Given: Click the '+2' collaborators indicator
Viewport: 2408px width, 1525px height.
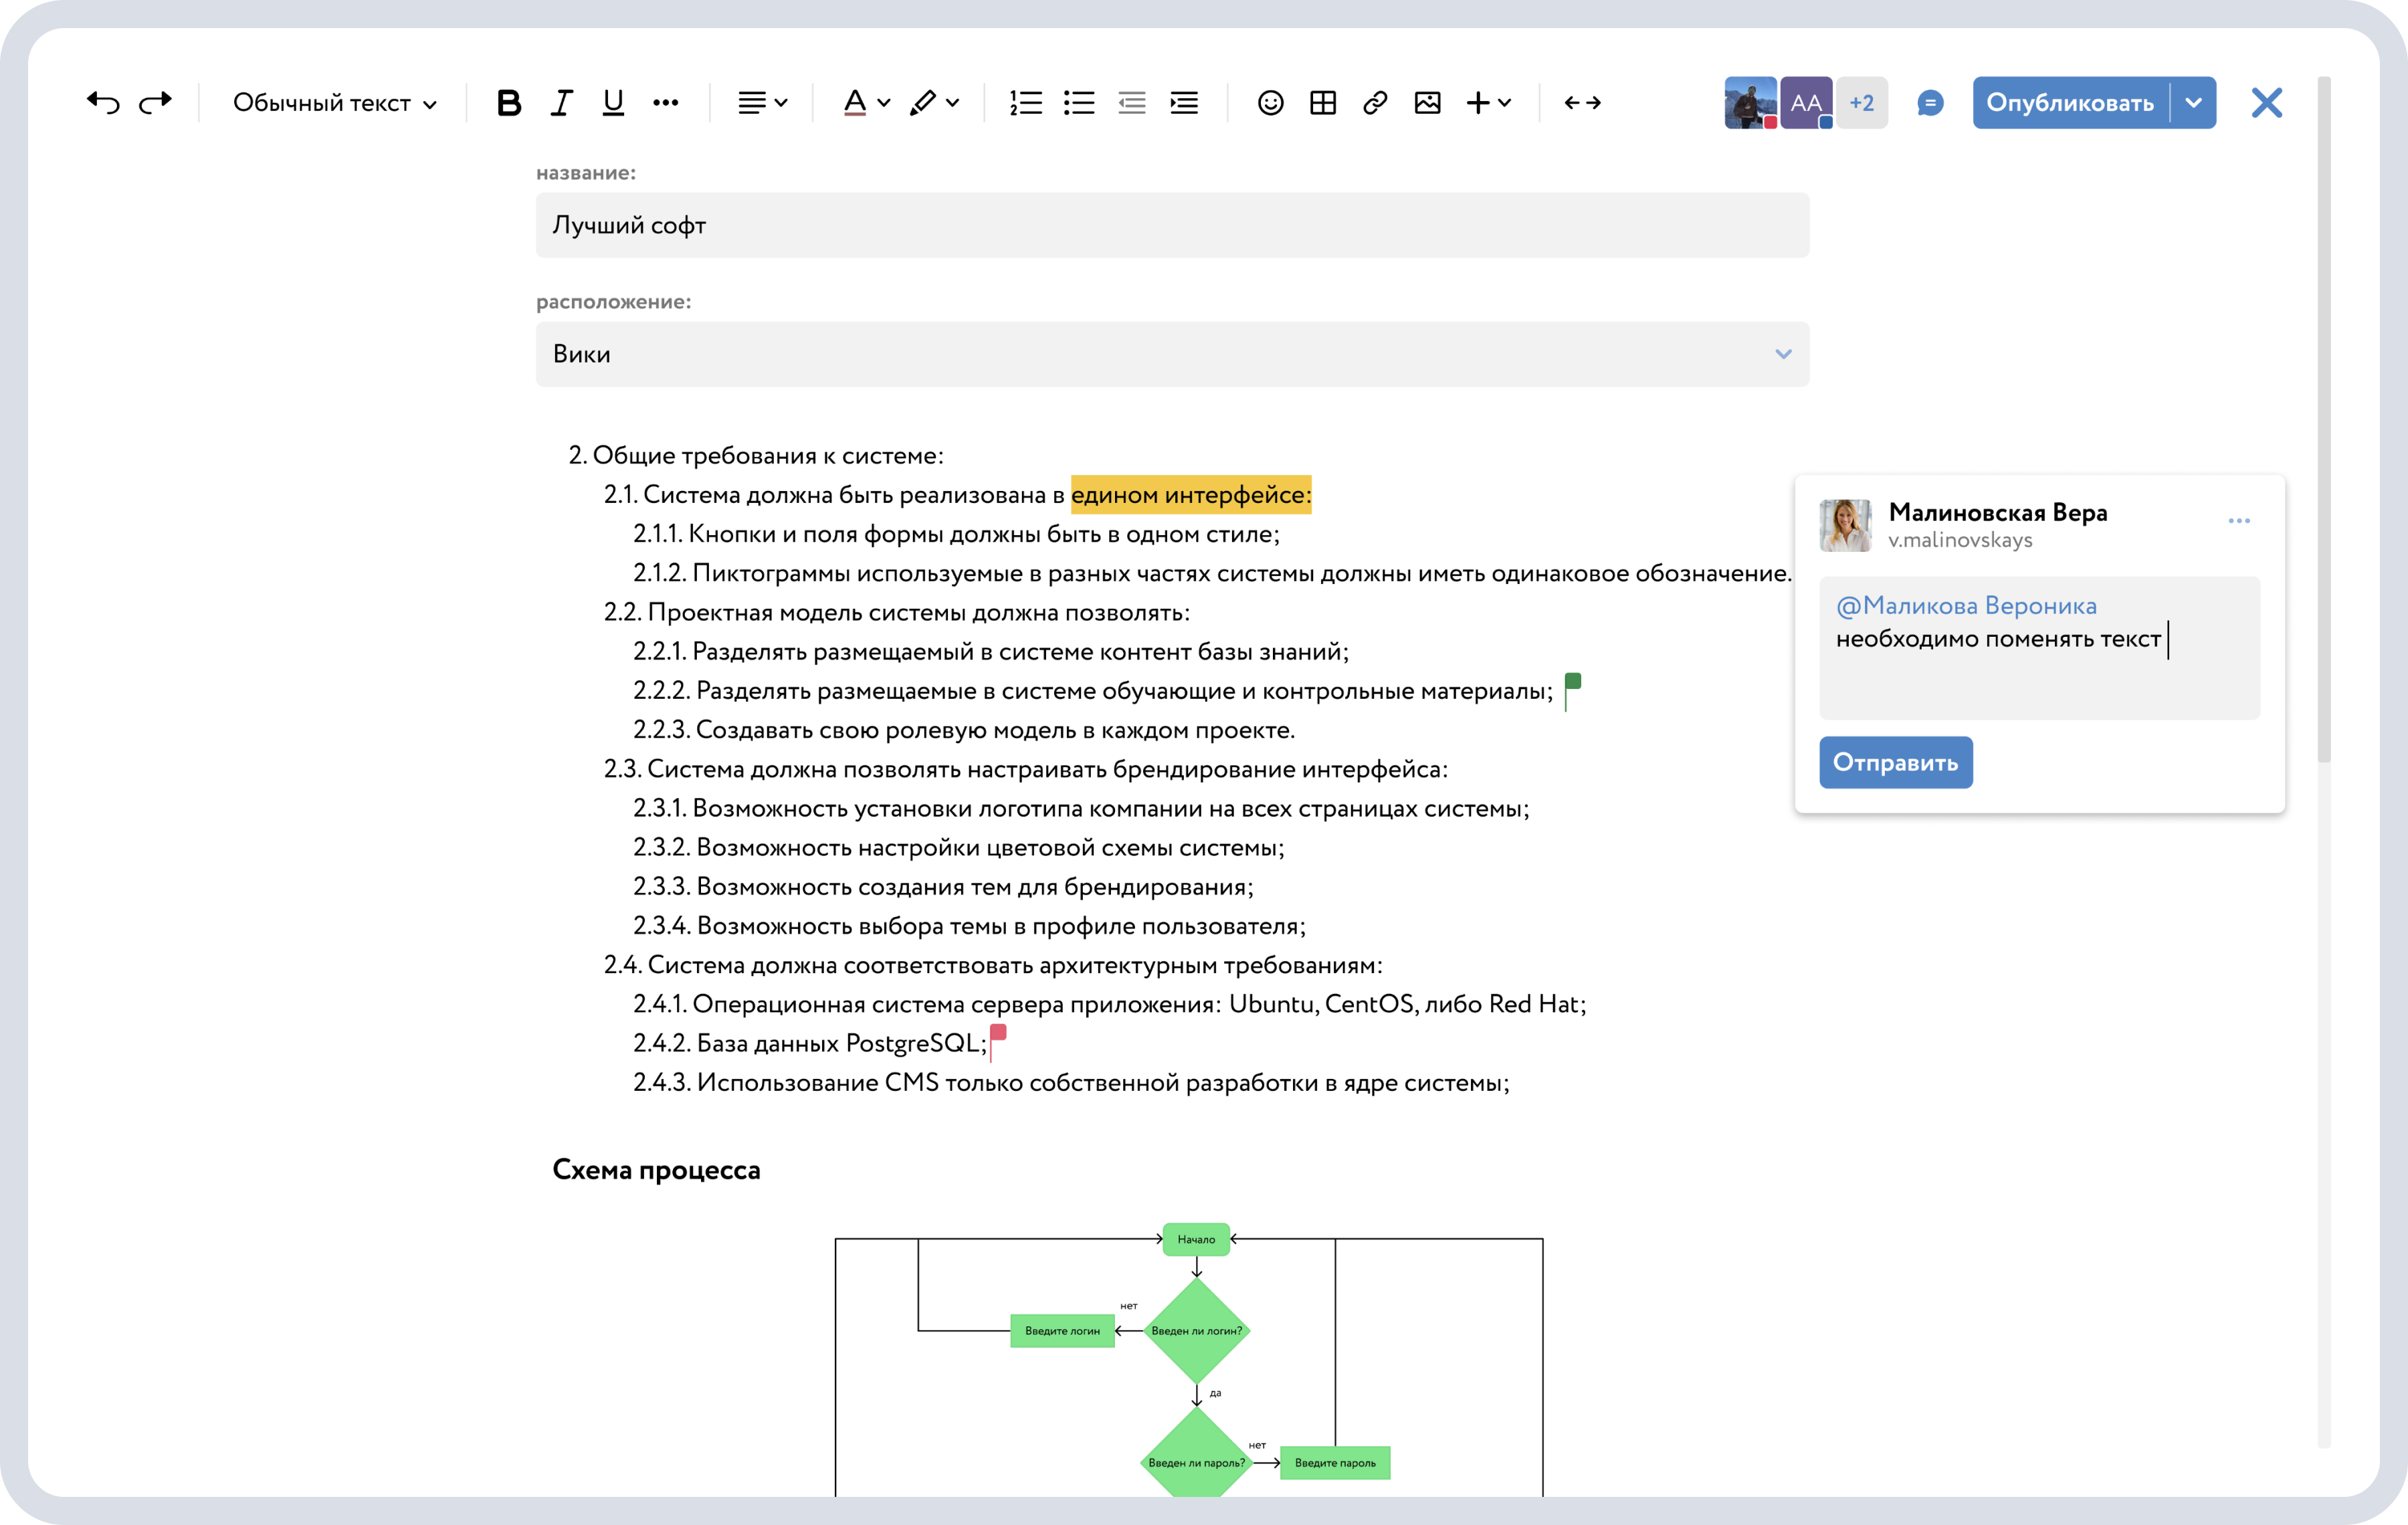Looking at the screenshot, I should point(1861,102).
